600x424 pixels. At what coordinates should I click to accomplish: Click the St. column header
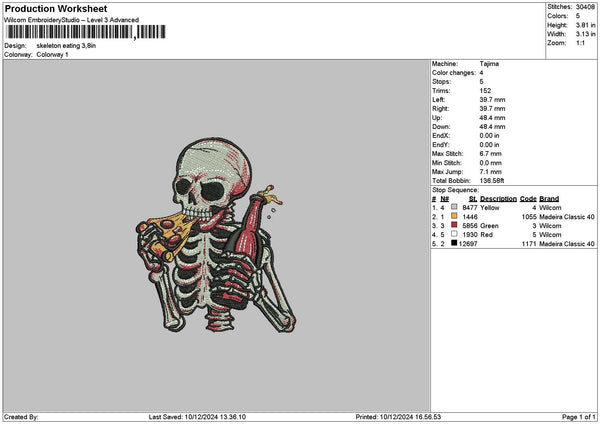[473, 198]
